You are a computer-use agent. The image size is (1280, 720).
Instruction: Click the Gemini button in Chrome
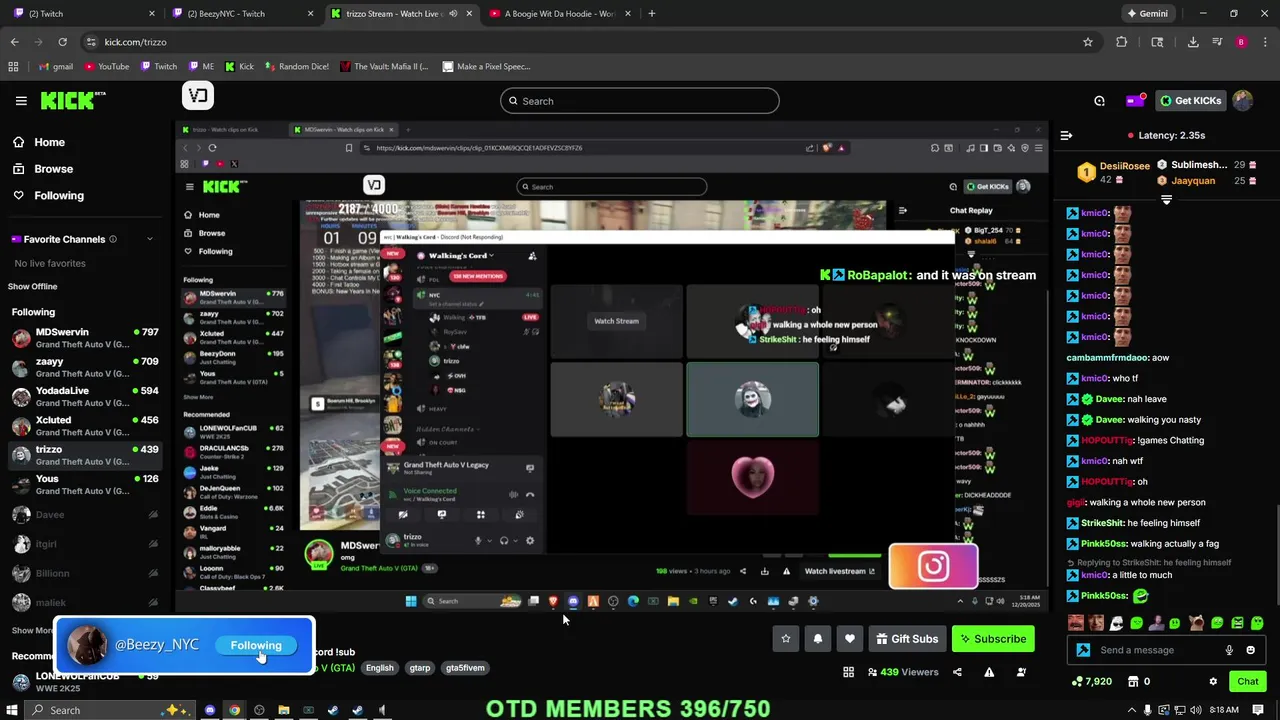[x=1146, y=14]
